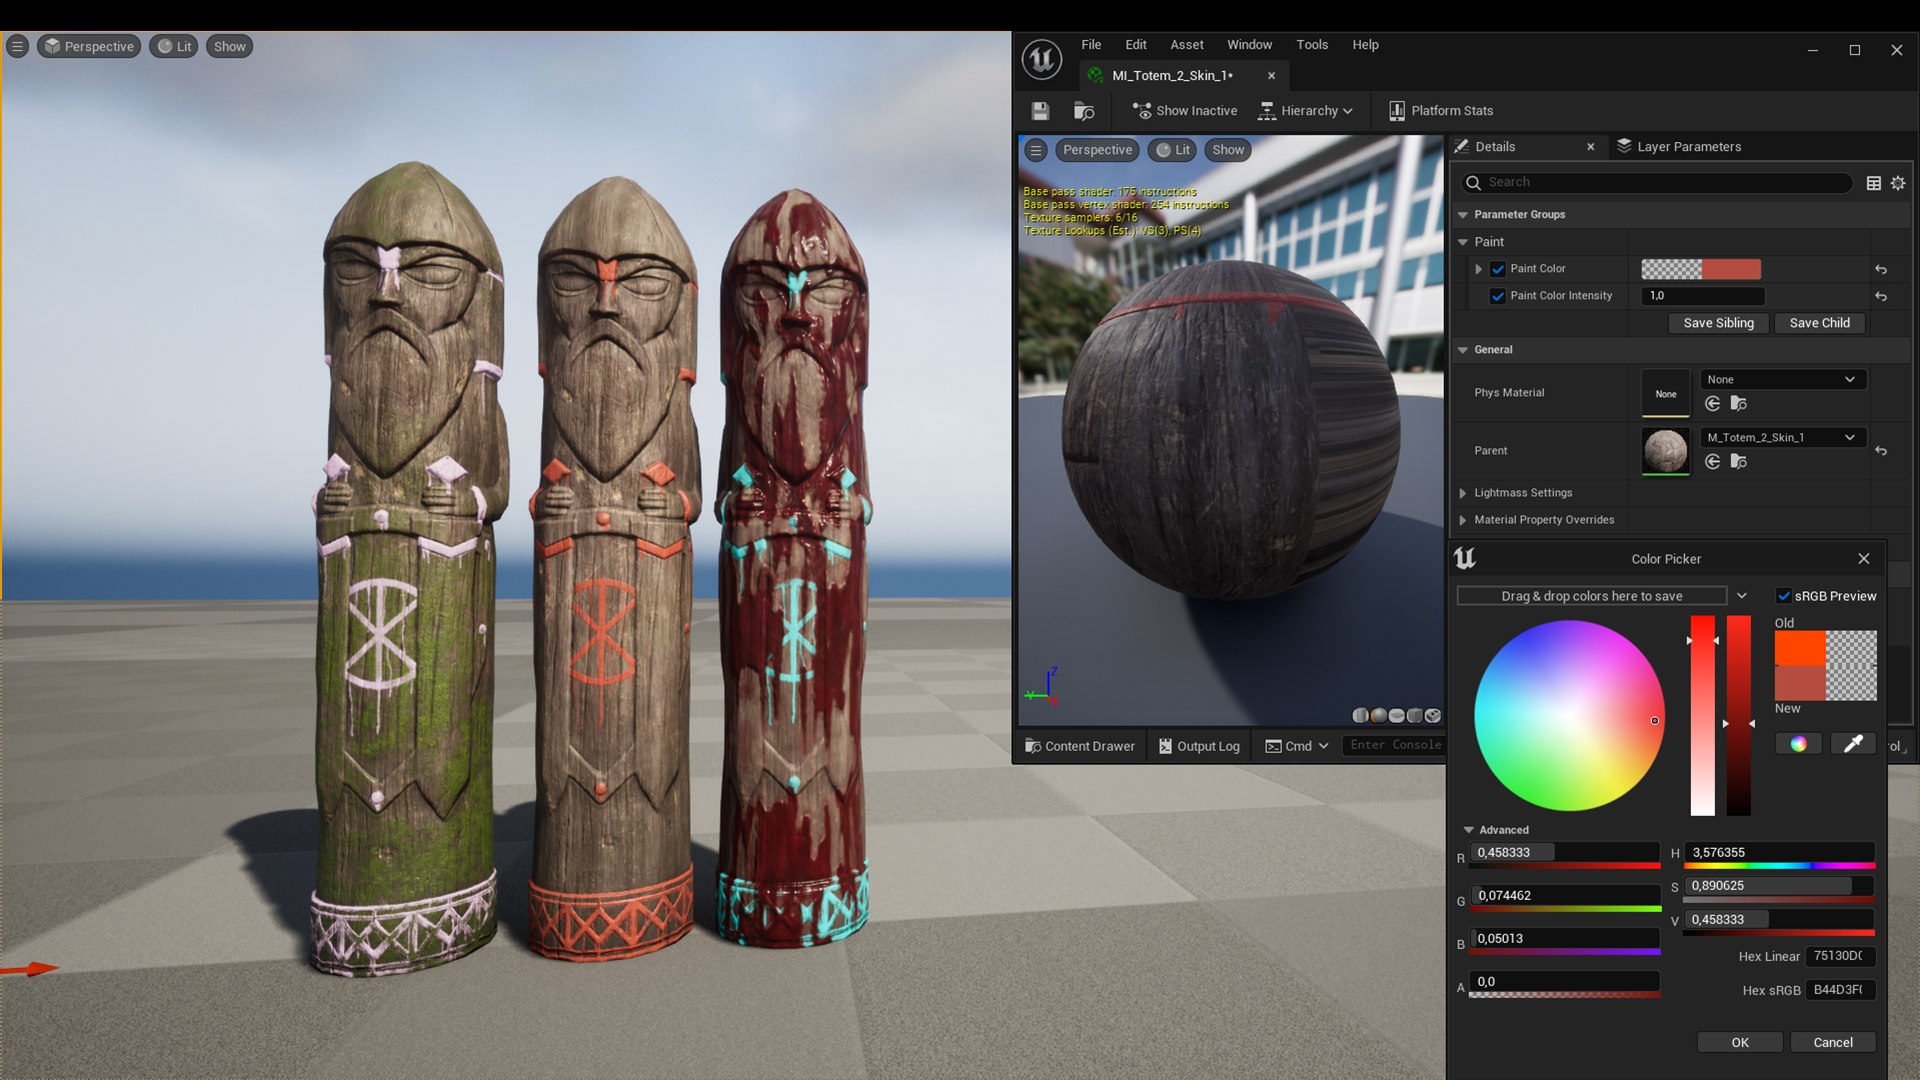Reset Paint Color Intensity to default

click(x=1881, y=296)
